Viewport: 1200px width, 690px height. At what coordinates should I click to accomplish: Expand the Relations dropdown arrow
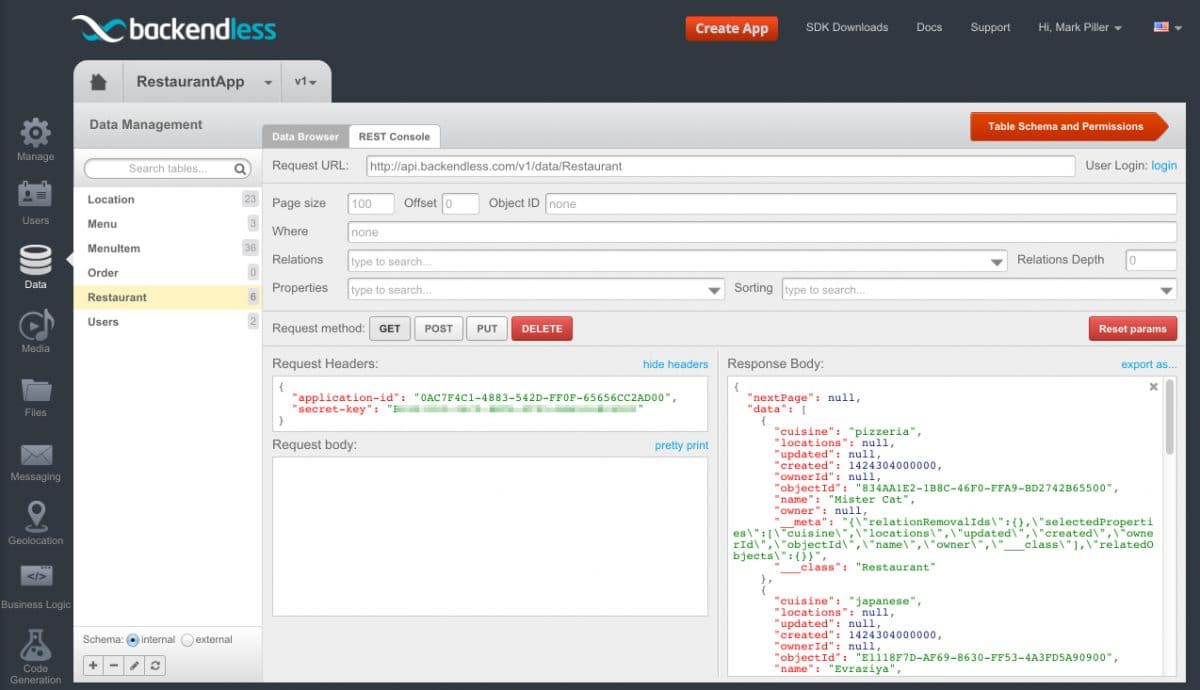click(997, 262)
